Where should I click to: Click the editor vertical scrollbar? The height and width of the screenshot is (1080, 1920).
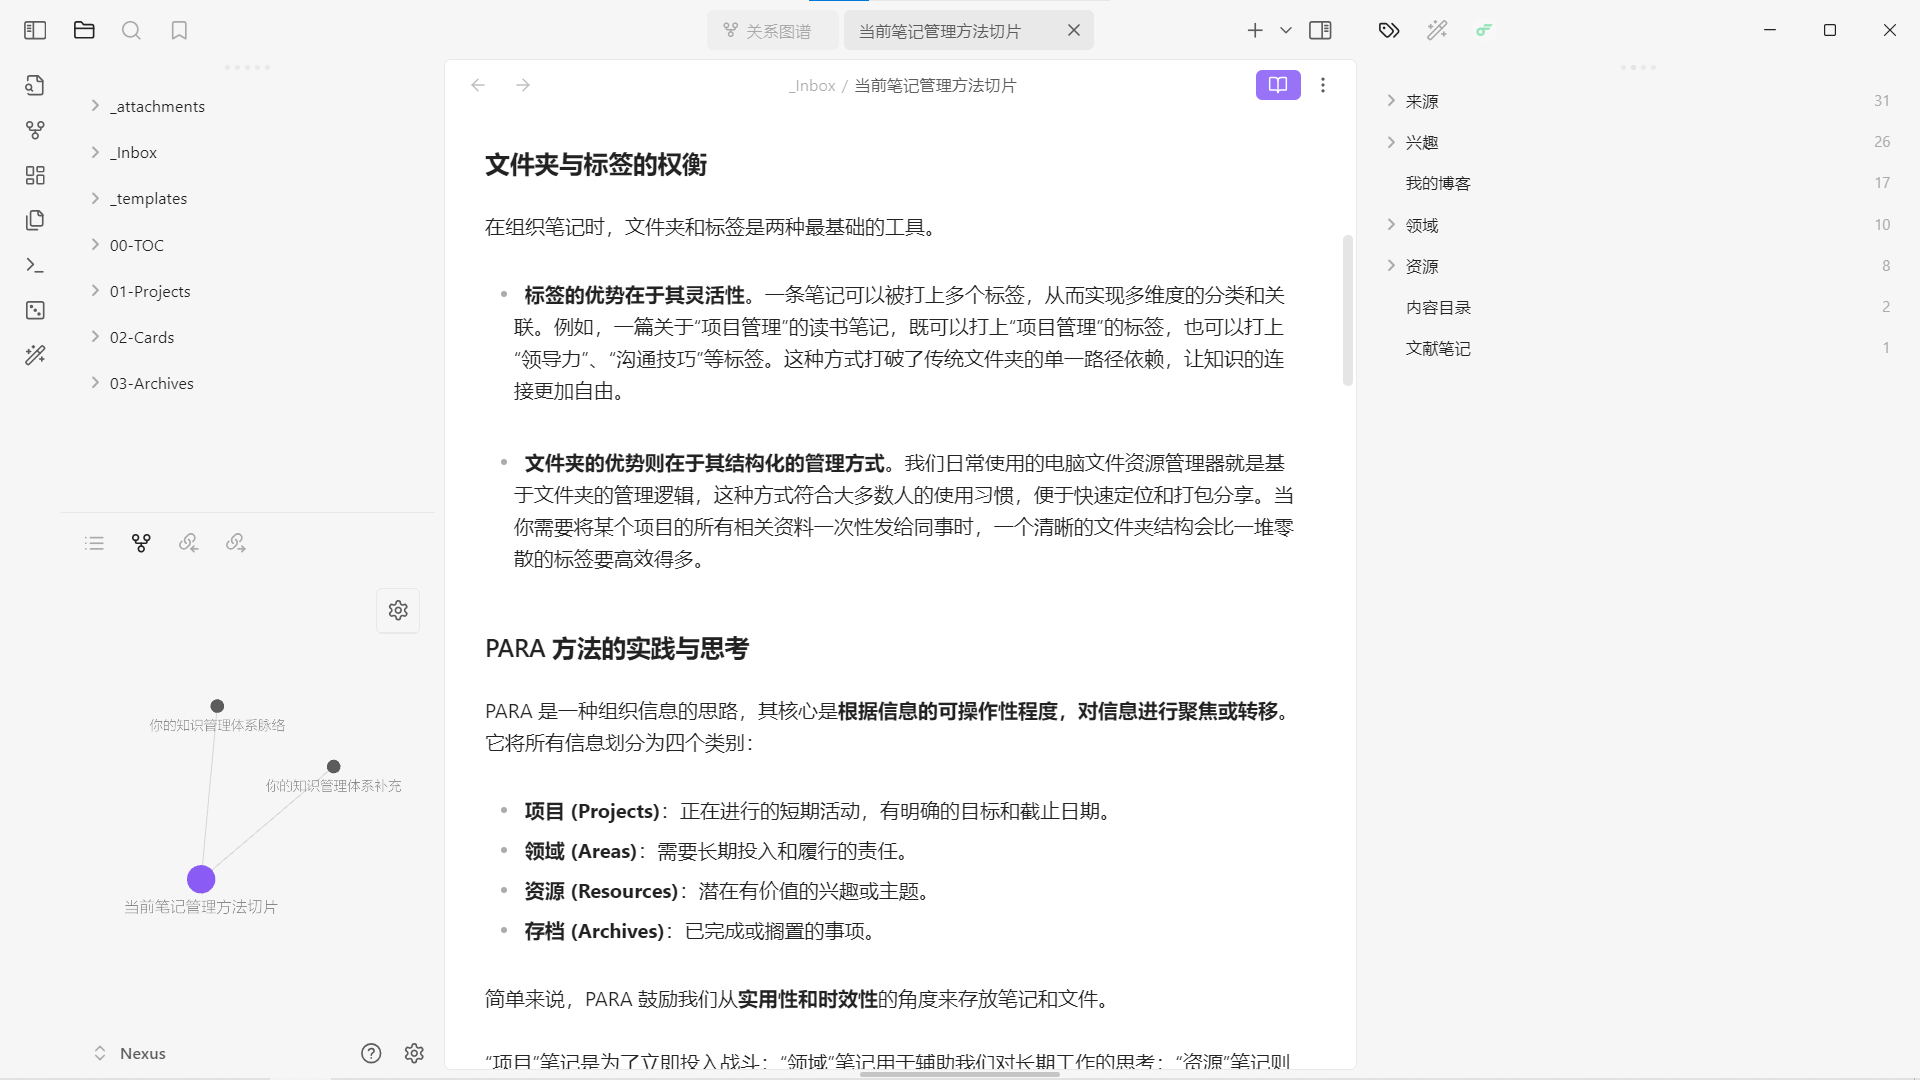1348,310
